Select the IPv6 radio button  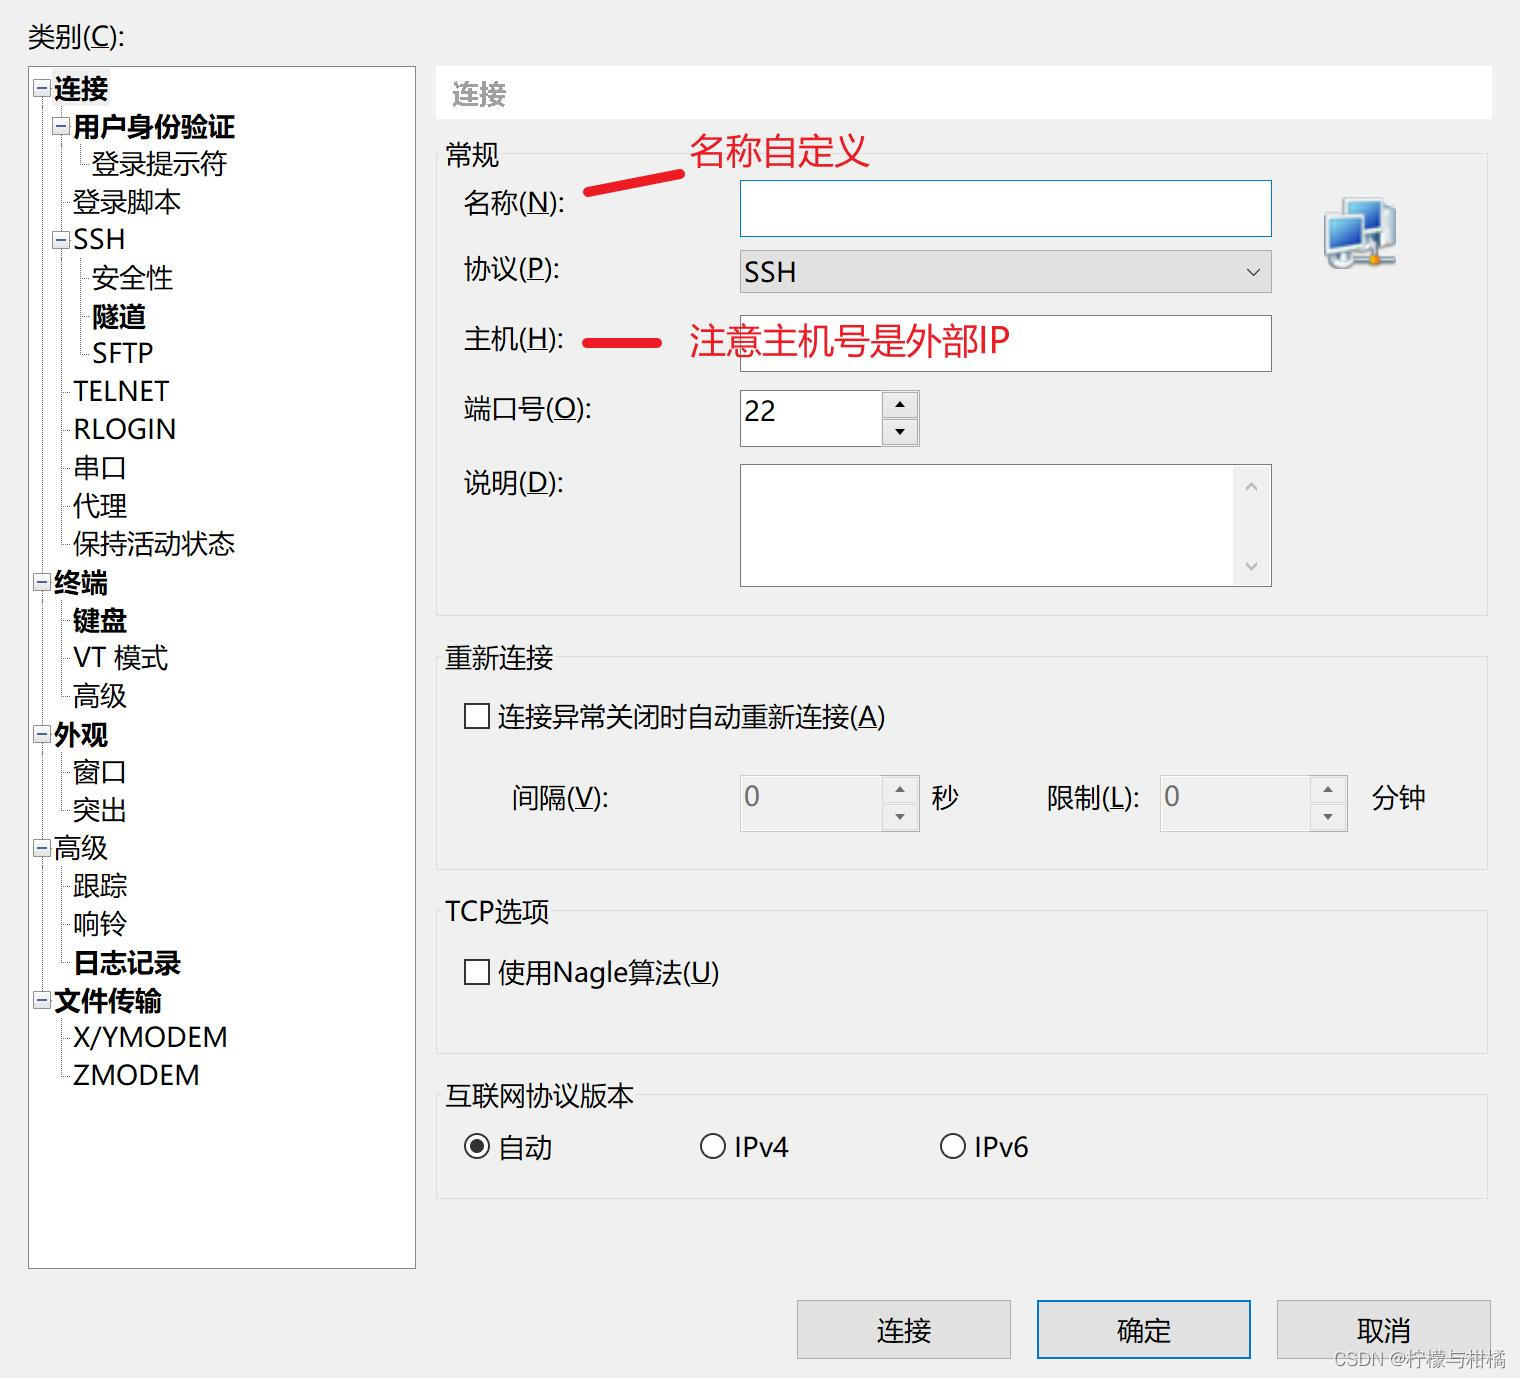(953, 1146)
